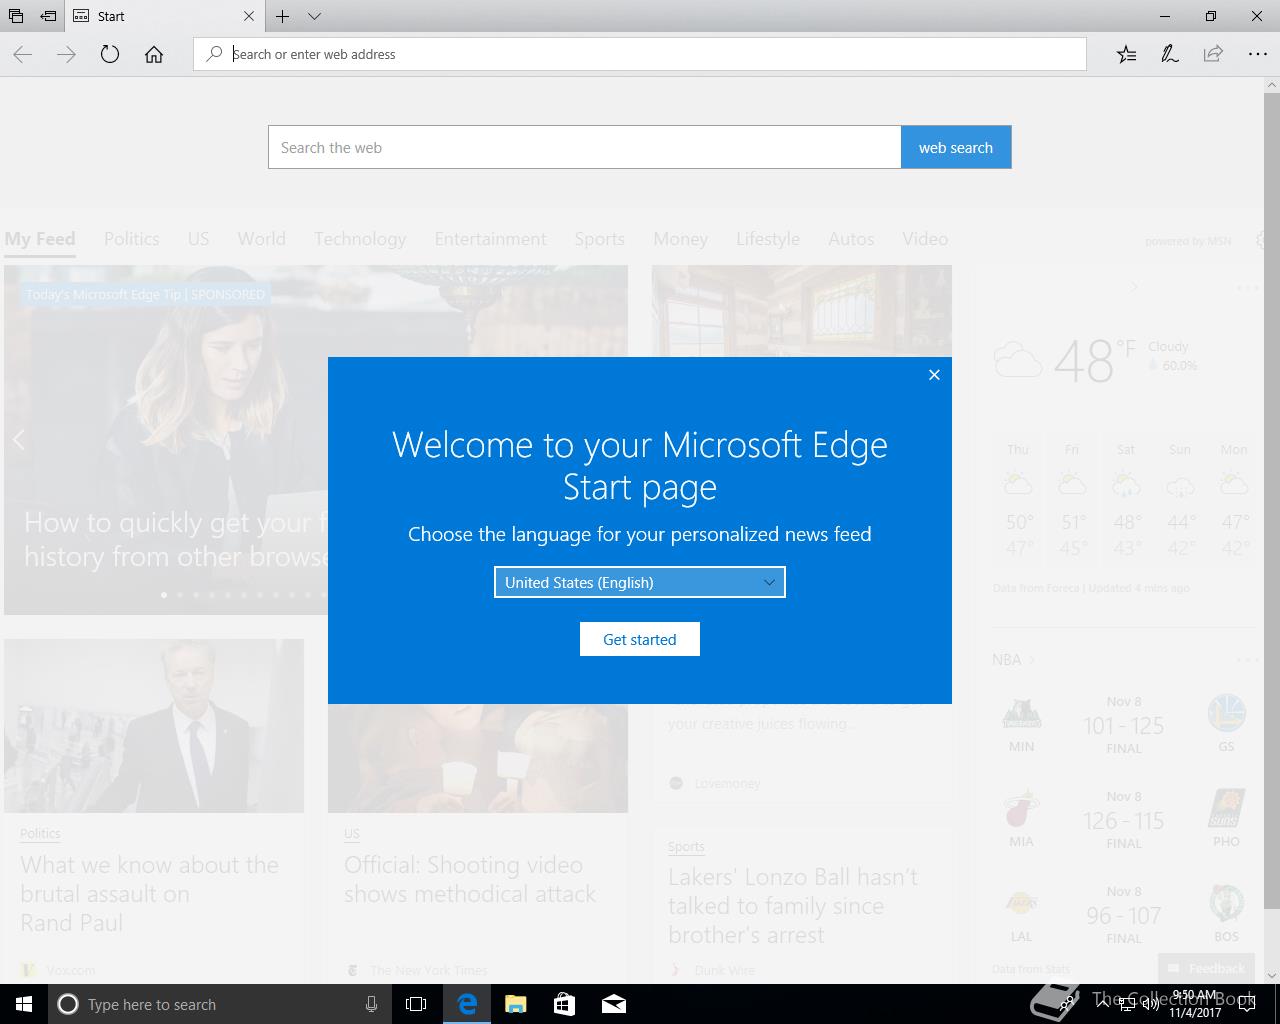Go forward with the browser forward arrow
Viewport: 1280px width, 1024px height.
click(x=66, y=55)
